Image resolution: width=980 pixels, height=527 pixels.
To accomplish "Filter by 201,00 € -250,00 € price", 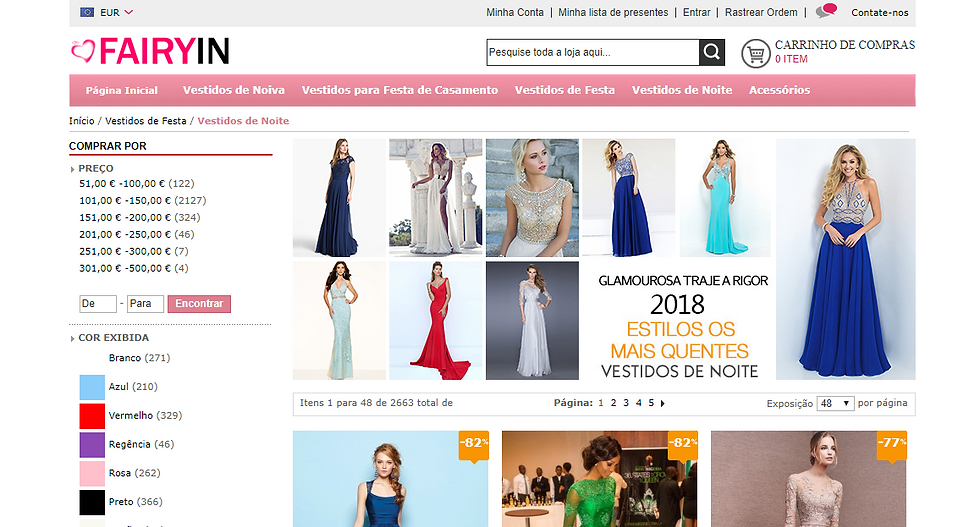I will click(x=137, y=234).
